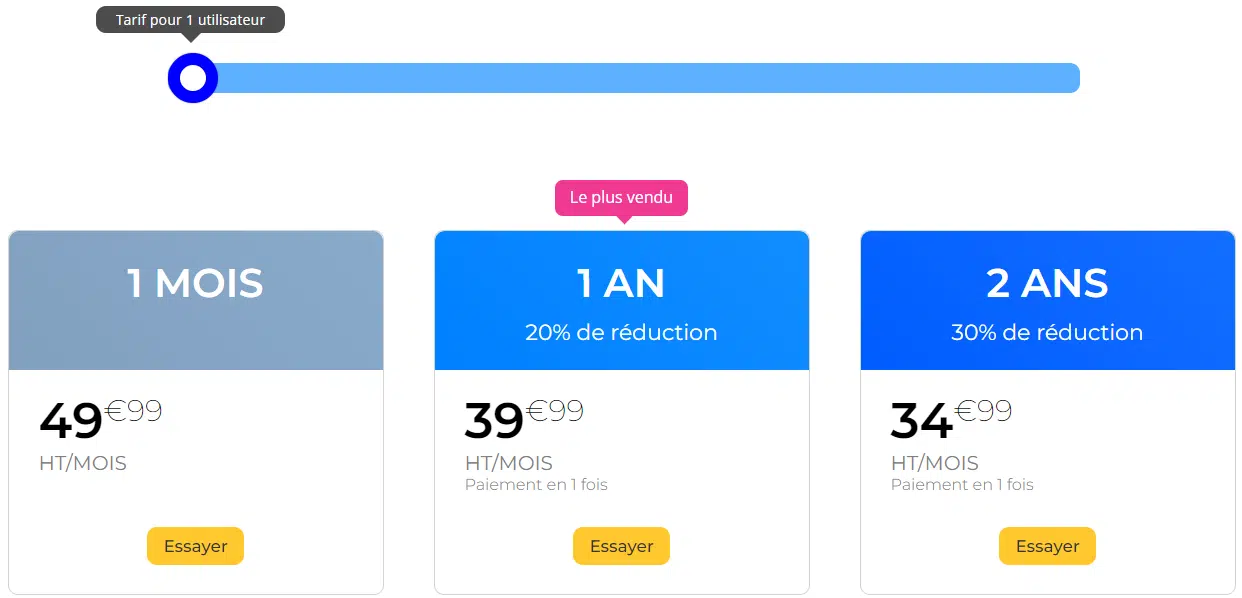Click the 49€99 price
1242x598 pixels.
click(100, 420)
